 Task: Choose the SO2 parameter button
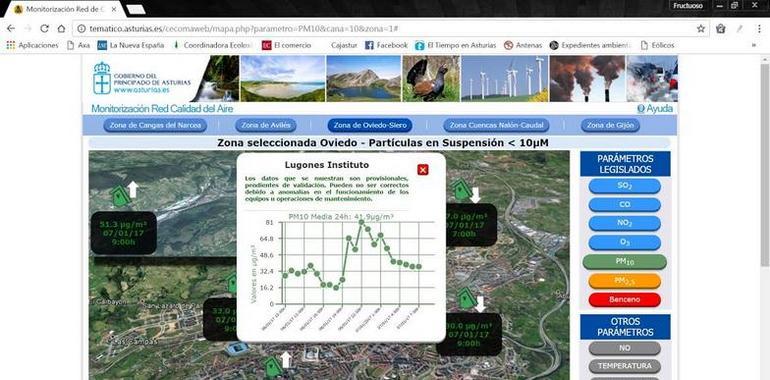click(624, 186)
